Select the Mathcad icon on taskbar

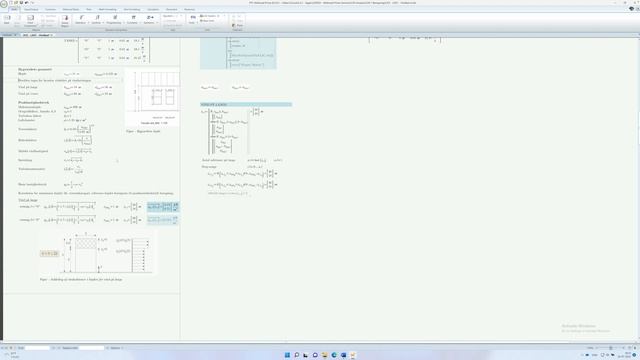353,355
